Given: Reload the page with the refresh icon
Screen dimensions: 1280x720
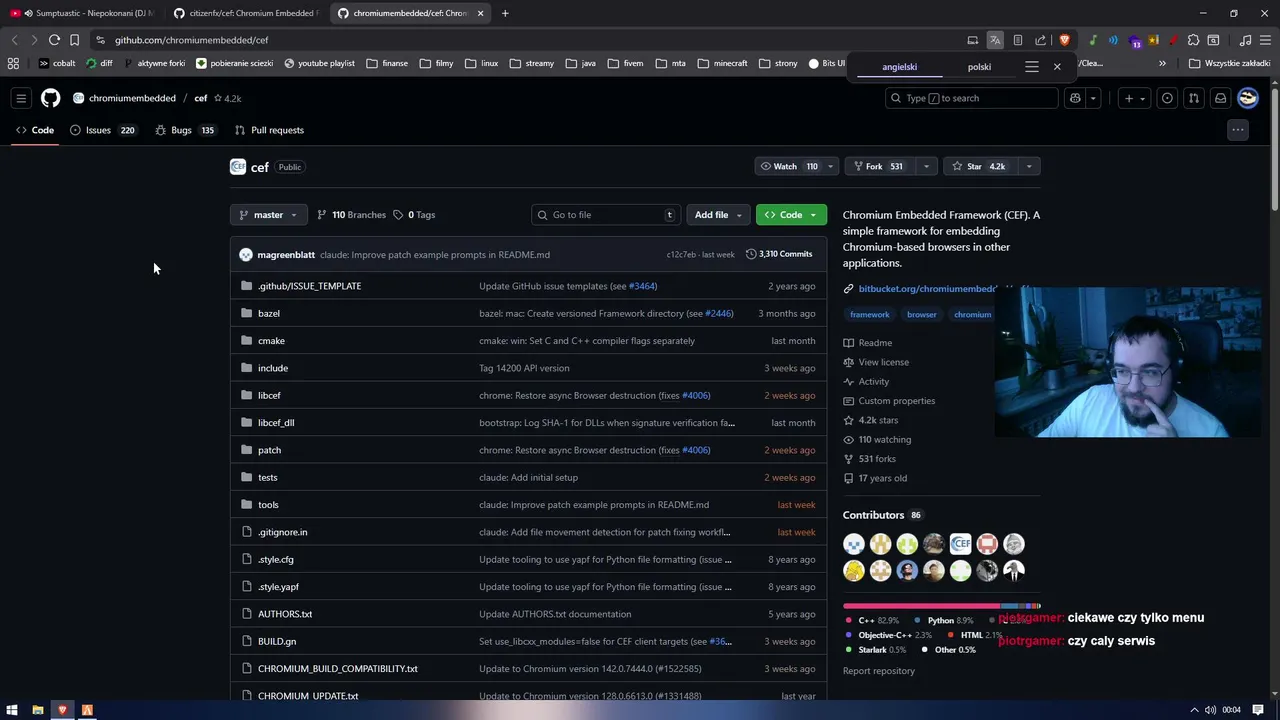Looking at the screenshot, I should pos(54,40).
